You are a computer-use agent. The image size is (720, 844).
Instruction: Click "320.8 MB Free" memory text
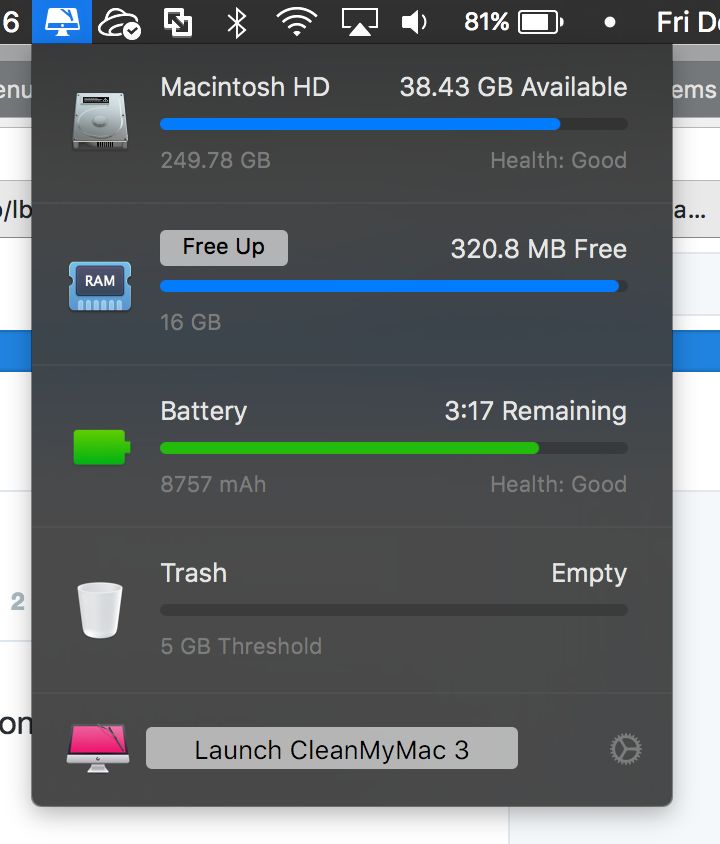pyautogui.click(x=539, y=249)
